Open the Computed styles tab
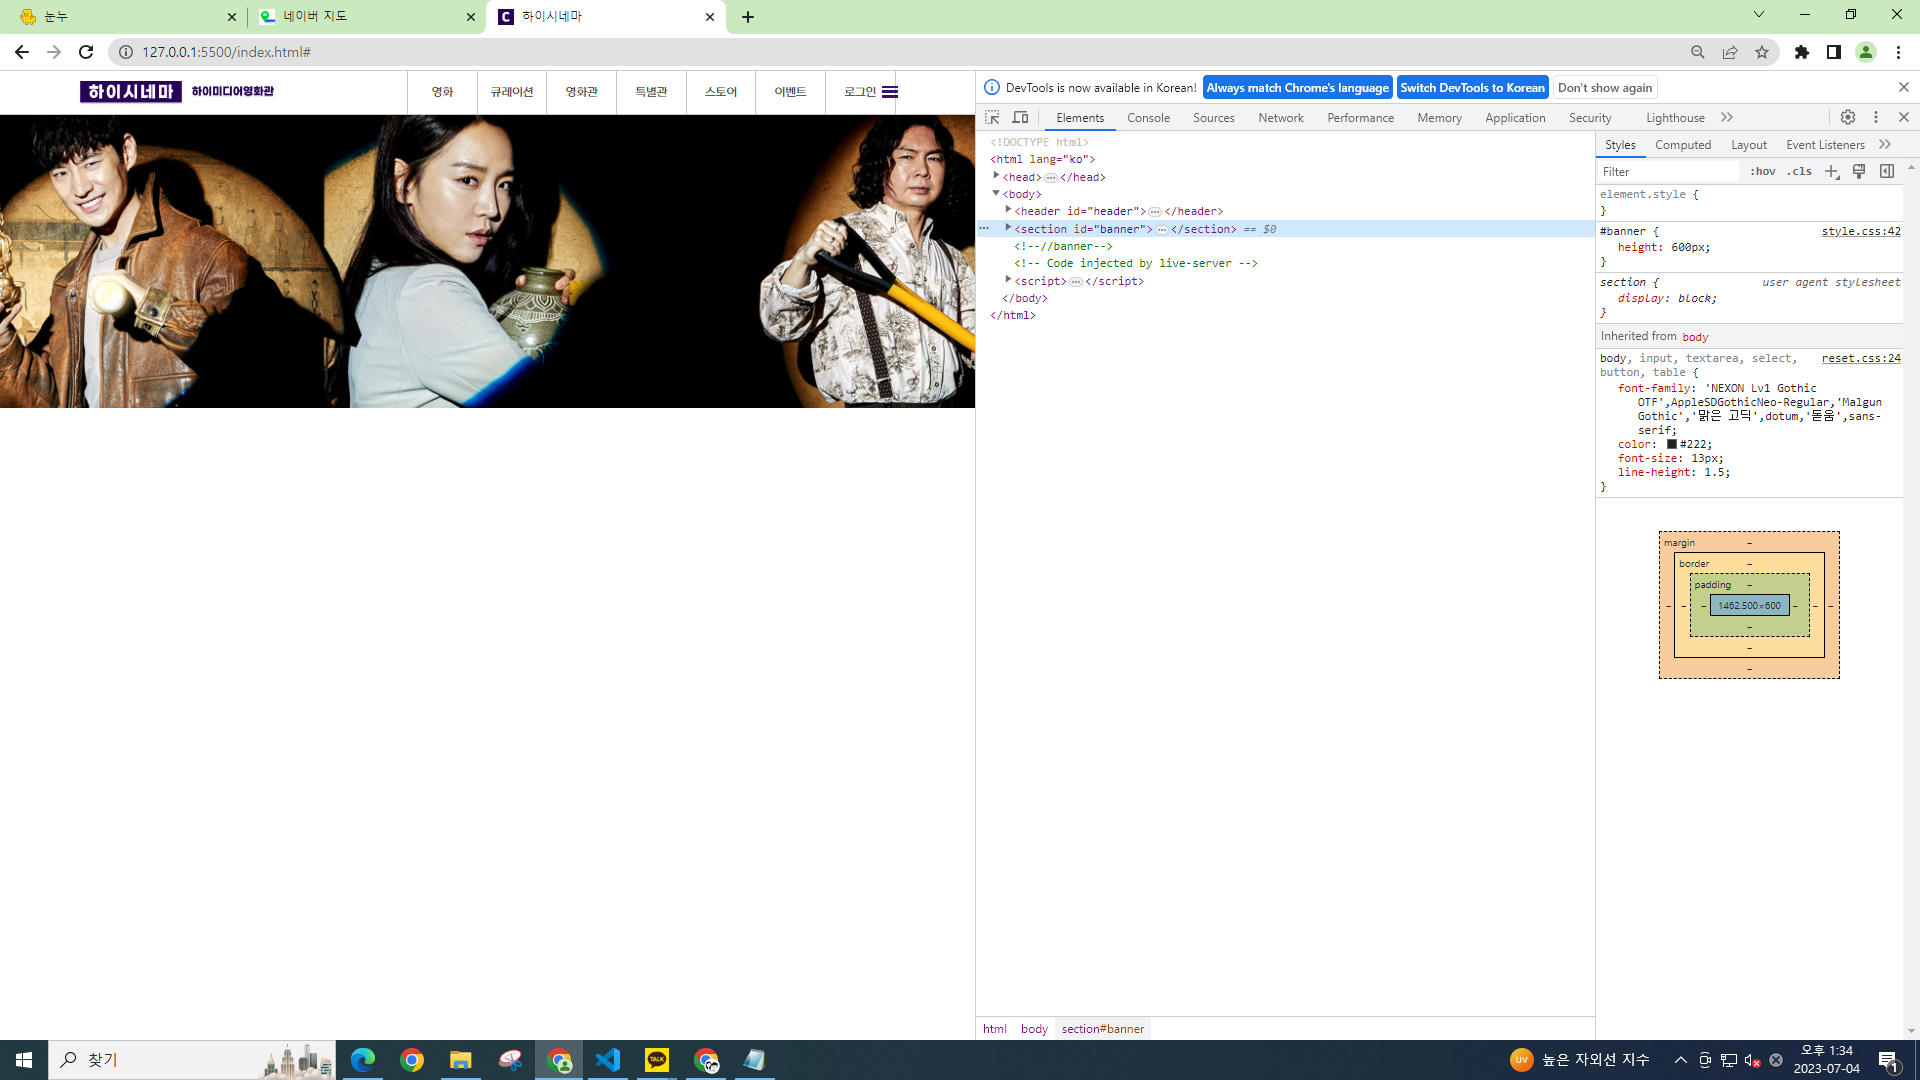1920x1080 pixels. [1683, 145]
